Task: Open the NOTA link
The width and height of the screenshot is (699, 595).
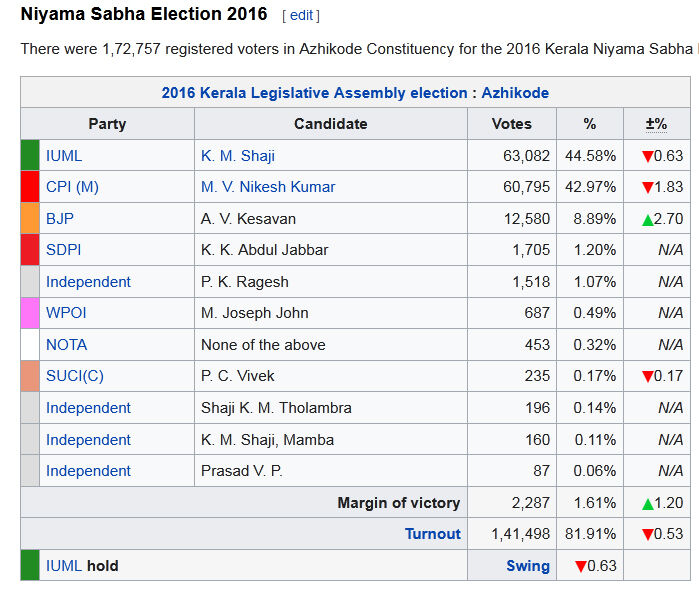Action: click(66, 345)
